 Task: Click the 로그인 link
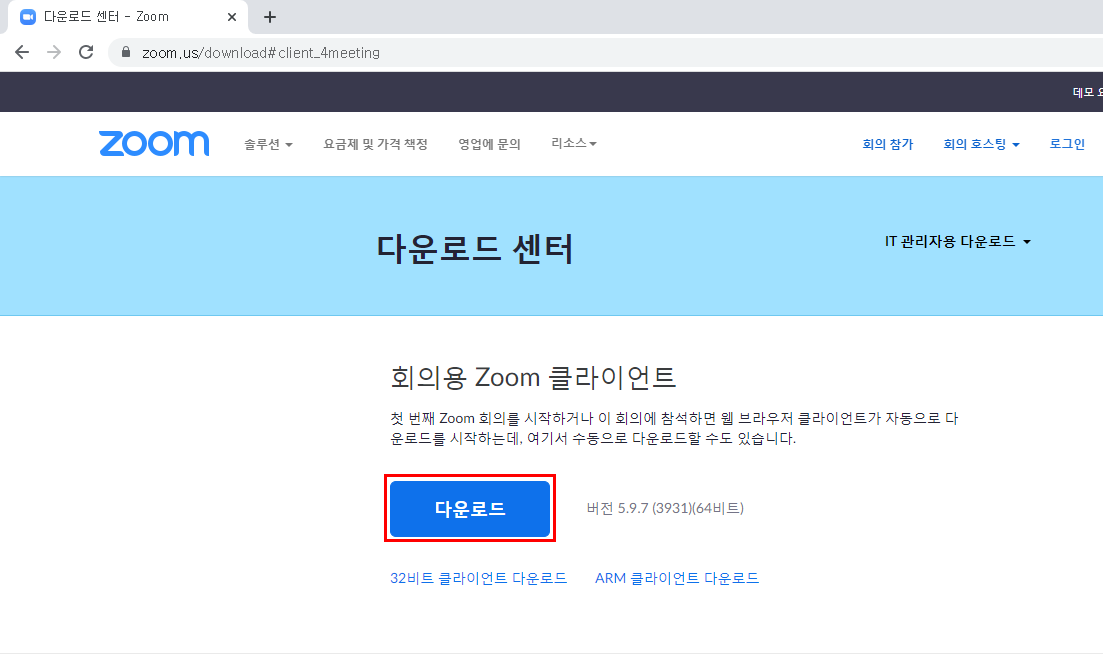point(1067,144)
